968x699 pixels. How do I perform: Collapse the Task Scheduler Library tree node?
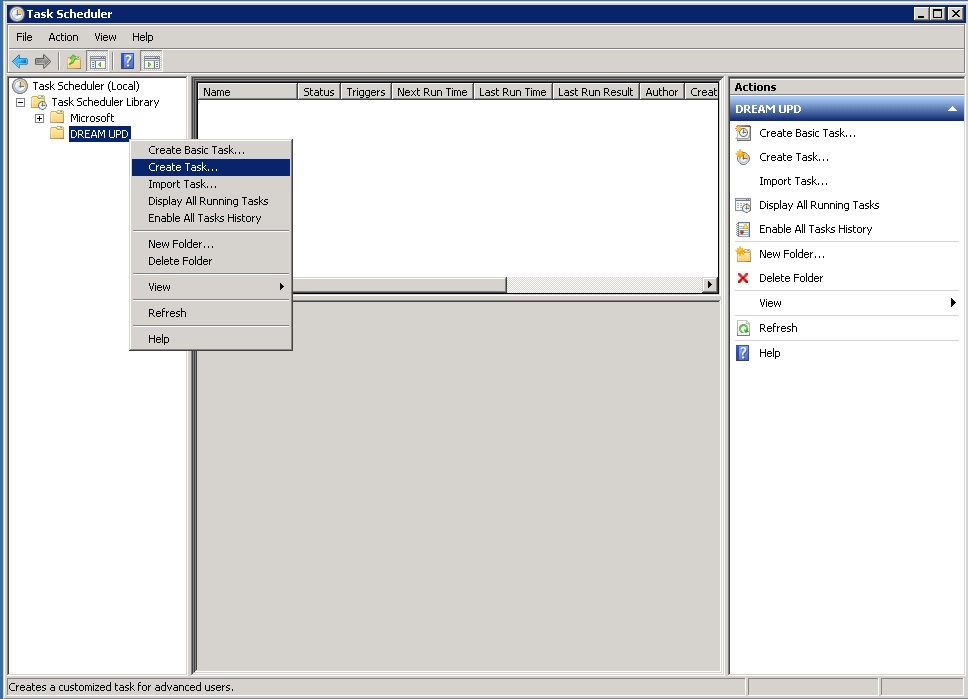(x=20, y=102)
